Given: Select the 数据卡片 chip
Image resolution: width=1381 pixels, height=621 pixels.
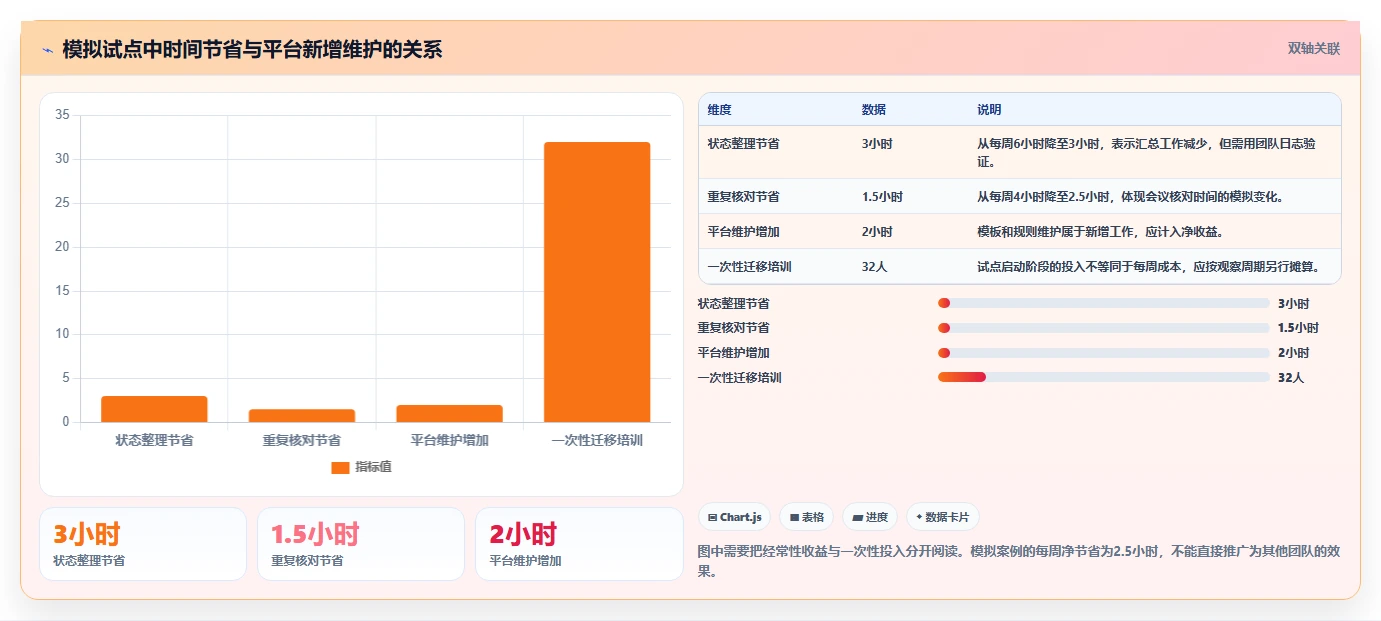Looking at the screenshot, I should pos(943,517).
